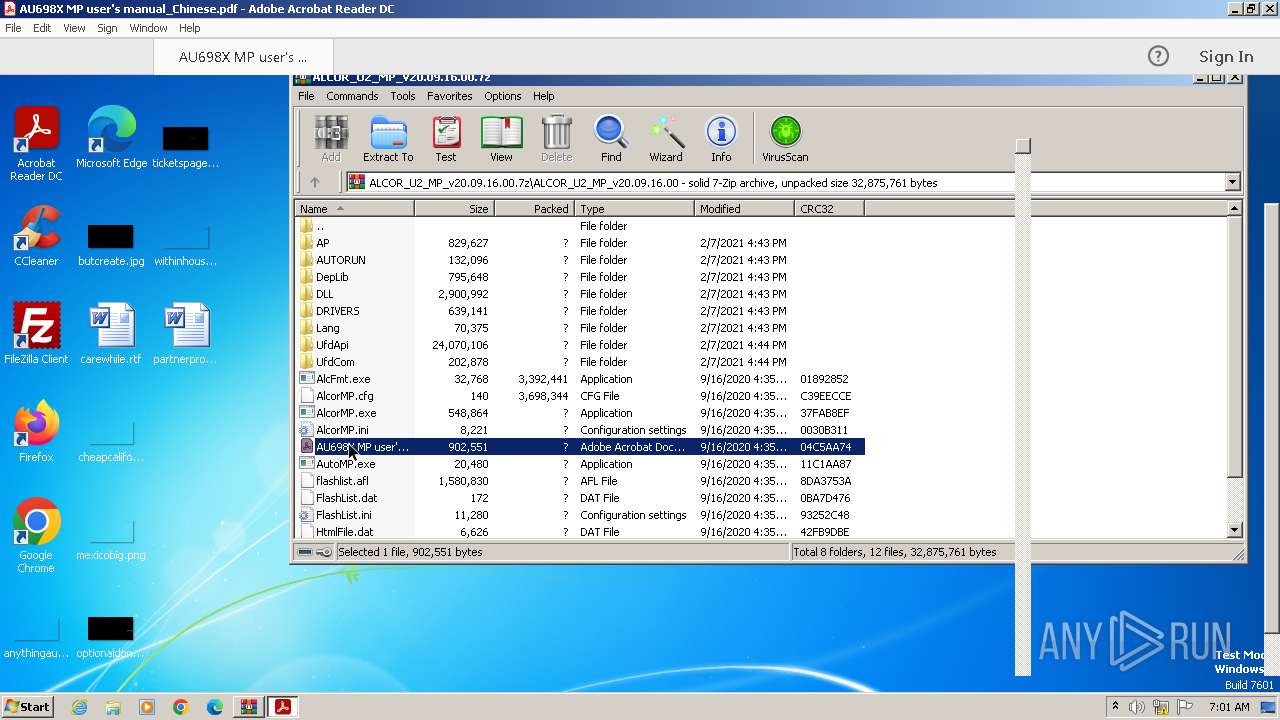Expand the archive path dropdown
Viewport: 1280px width, 720px height.
(1232, 182)
